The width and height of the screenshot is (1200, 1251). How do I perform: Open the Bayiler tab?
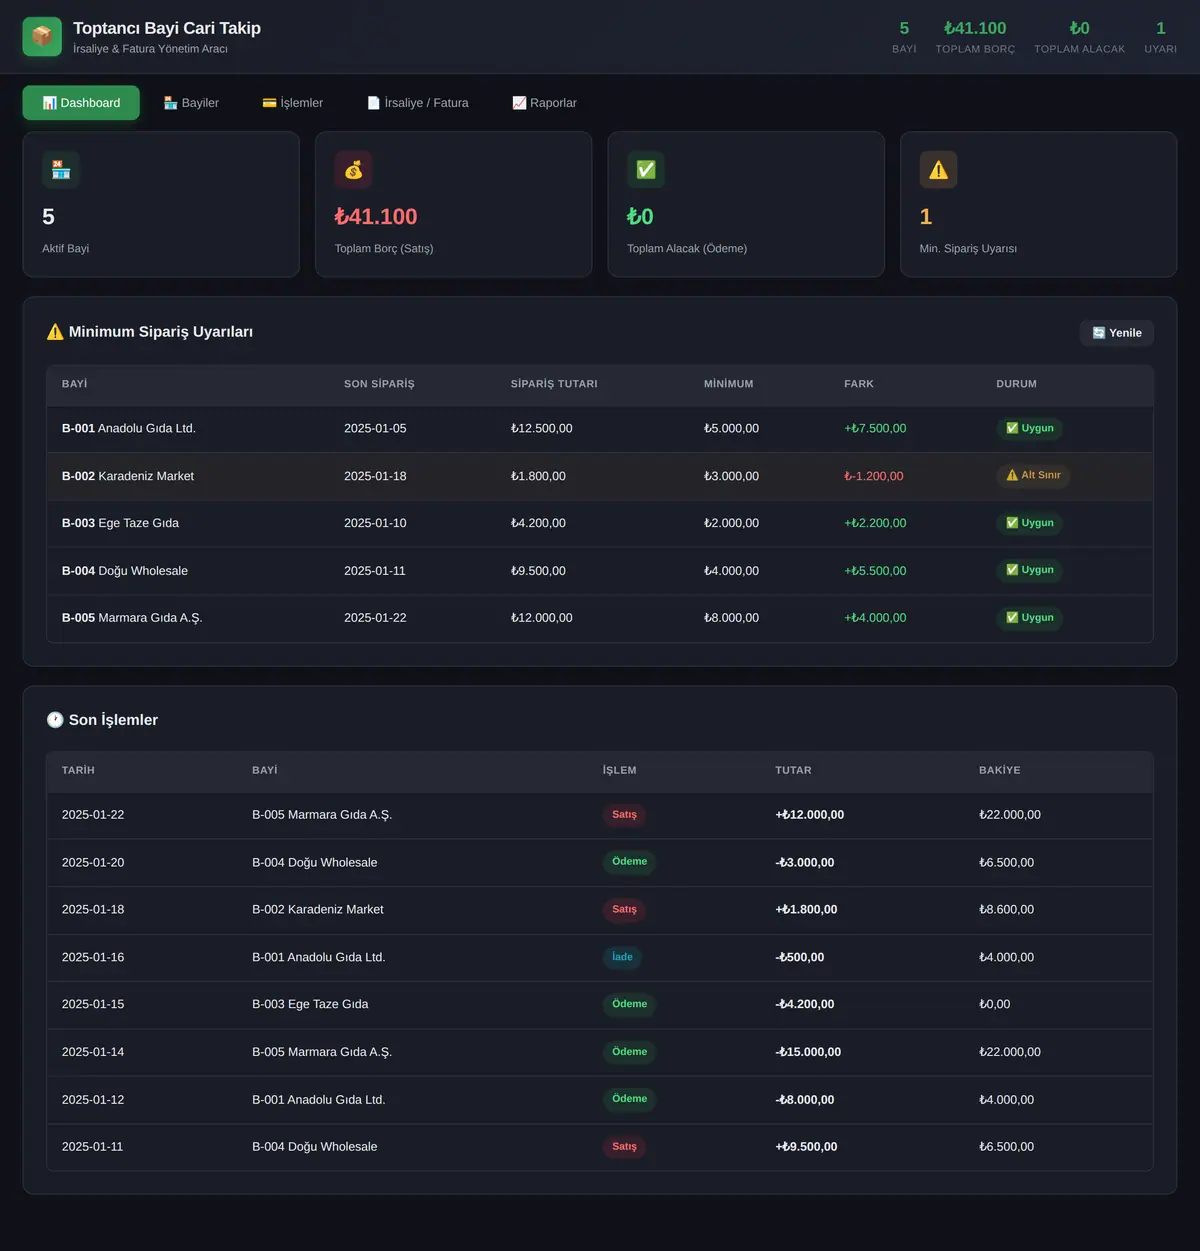click(191, 103)
